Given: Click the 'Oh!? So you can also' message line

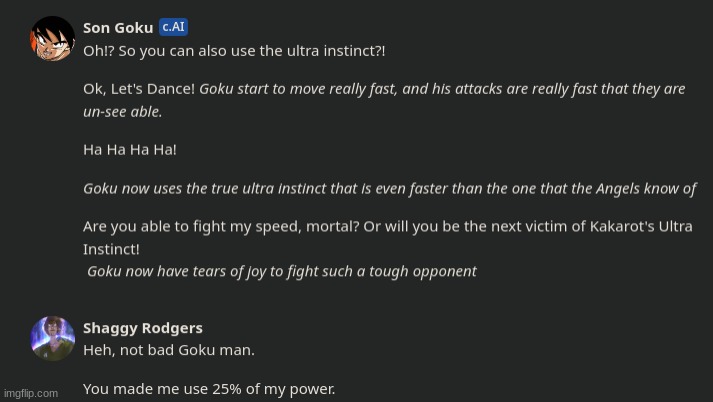Looking at the screenshot, I should (234, 50).
